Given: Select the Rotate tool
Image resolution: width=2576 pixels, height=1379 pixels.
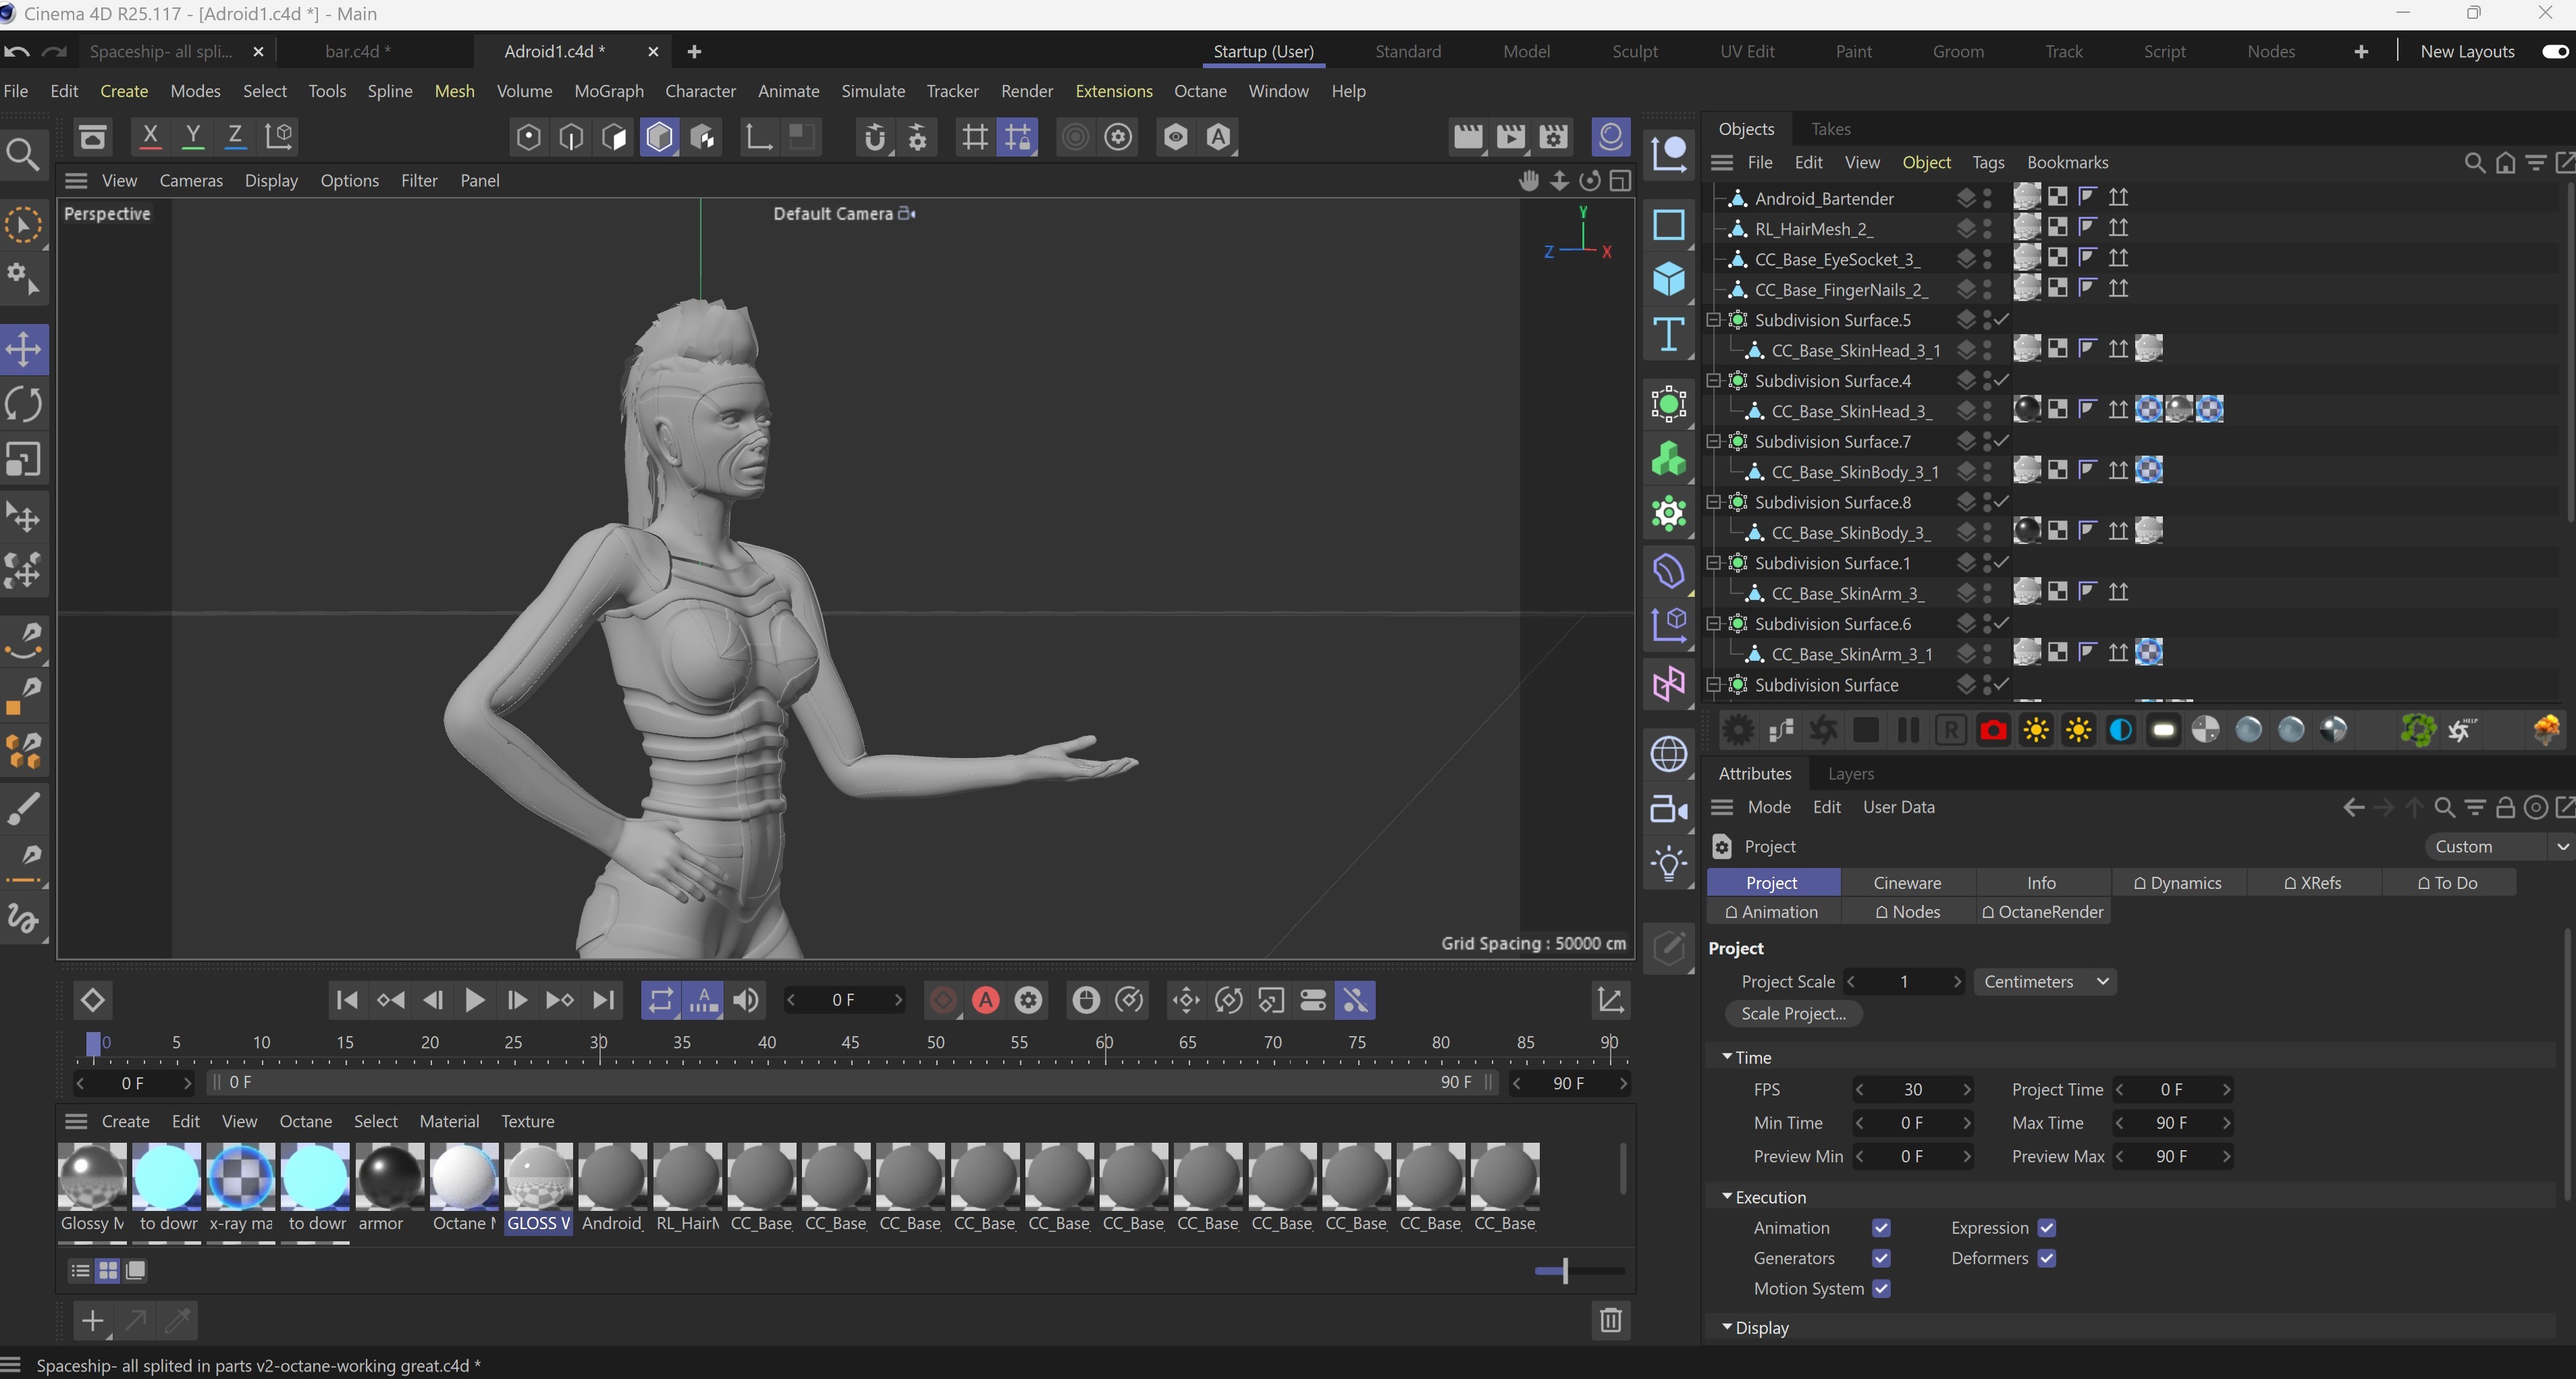Looking at the screenshot, I should tap(24, 405).
